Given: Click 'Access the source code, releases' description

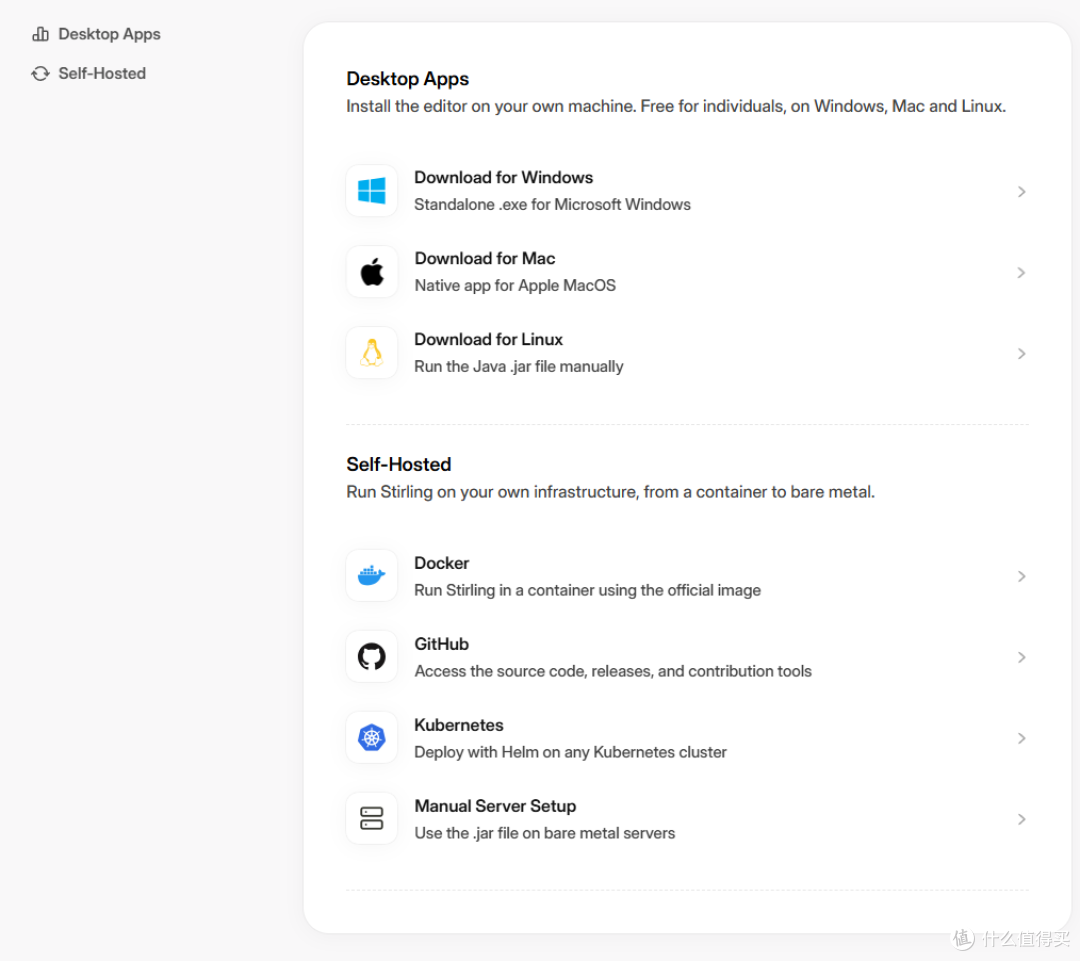Looking at the screenshot, I should coord(613,671).
